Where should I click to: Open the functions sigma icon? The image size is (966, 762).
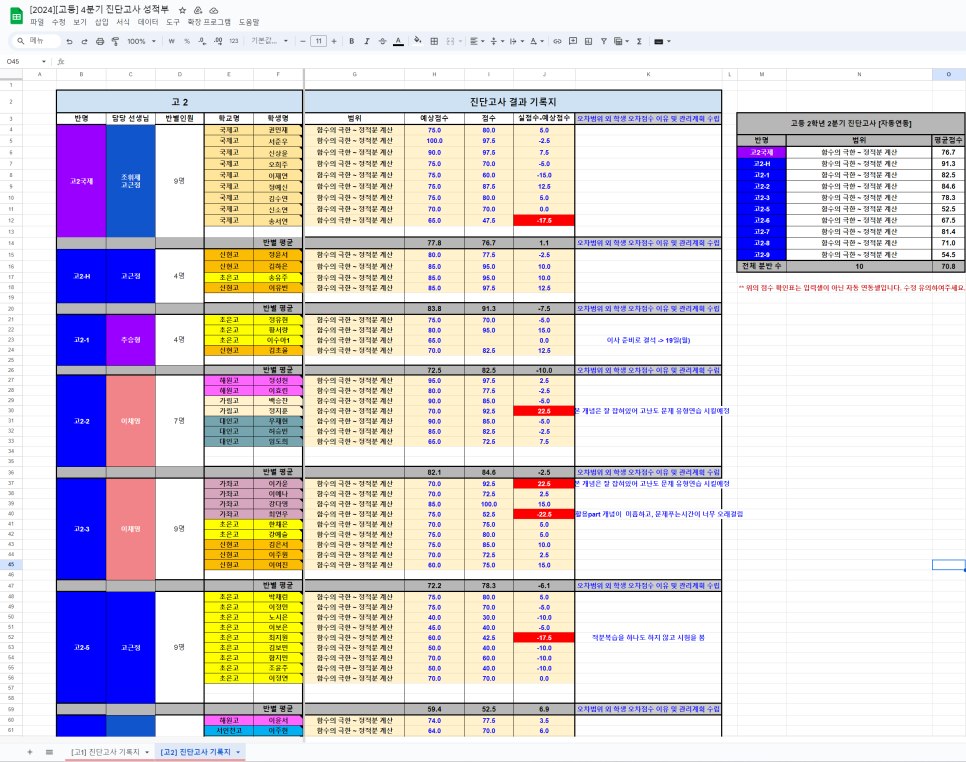639,41
